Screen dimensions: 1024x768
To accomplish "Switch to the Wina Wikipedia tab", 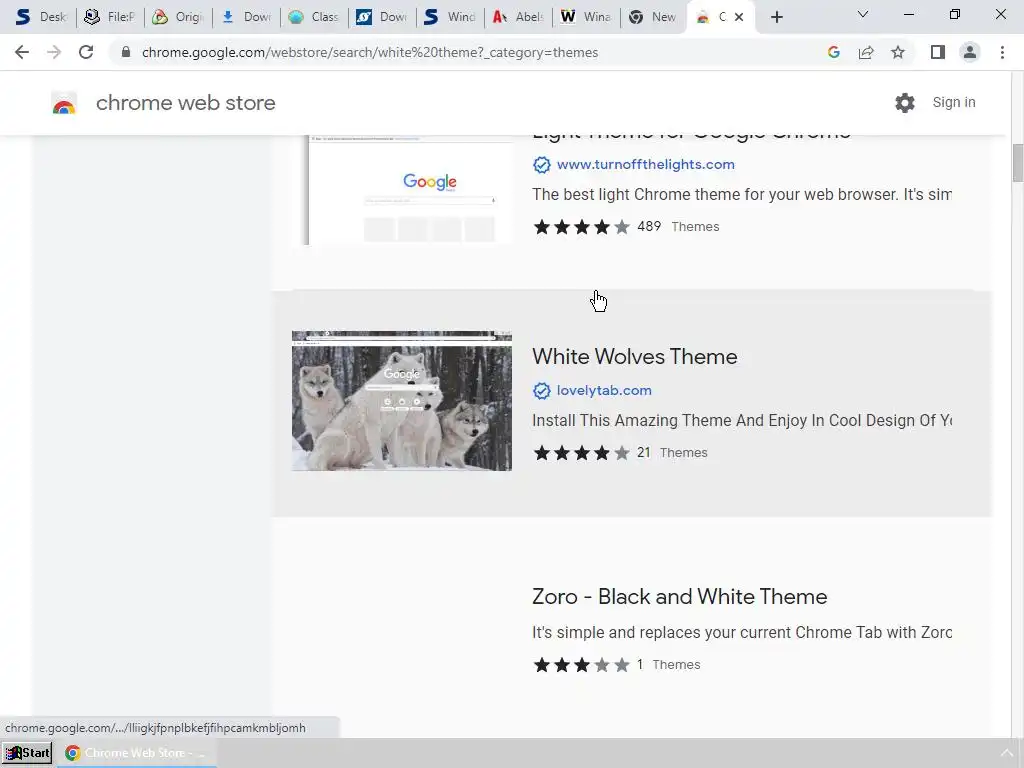I will point(586,17).
